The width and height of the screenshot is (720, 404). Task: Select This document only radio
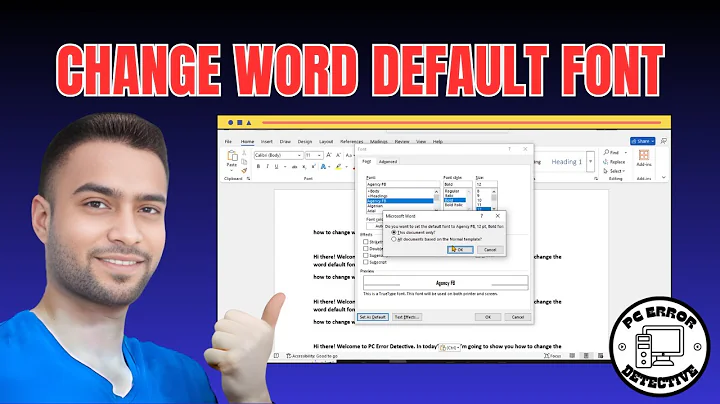click(394, 233)
